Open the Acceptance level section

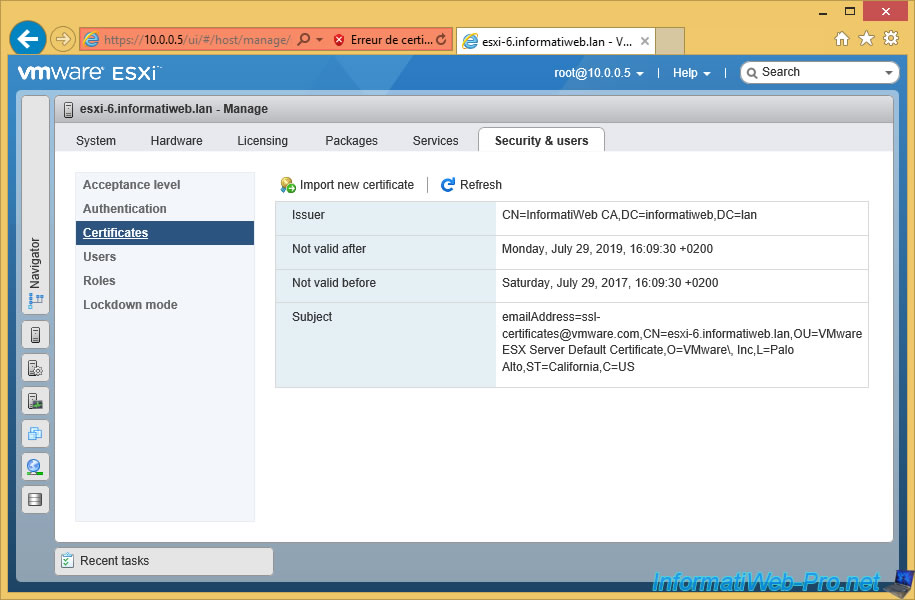pyautogui.click(x=165, y=185)
